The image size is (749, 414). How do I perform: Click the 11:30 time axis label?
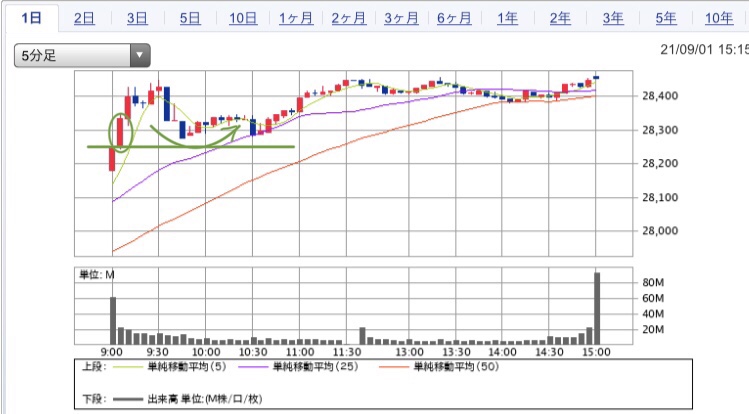point(347,352)
